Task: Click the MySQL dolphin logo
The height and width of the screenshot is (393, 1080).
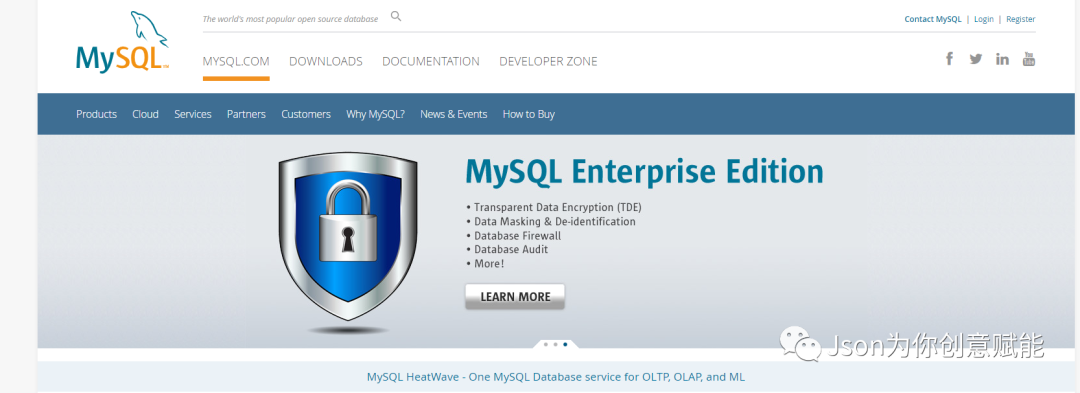Action: click(x=123, y=42)
